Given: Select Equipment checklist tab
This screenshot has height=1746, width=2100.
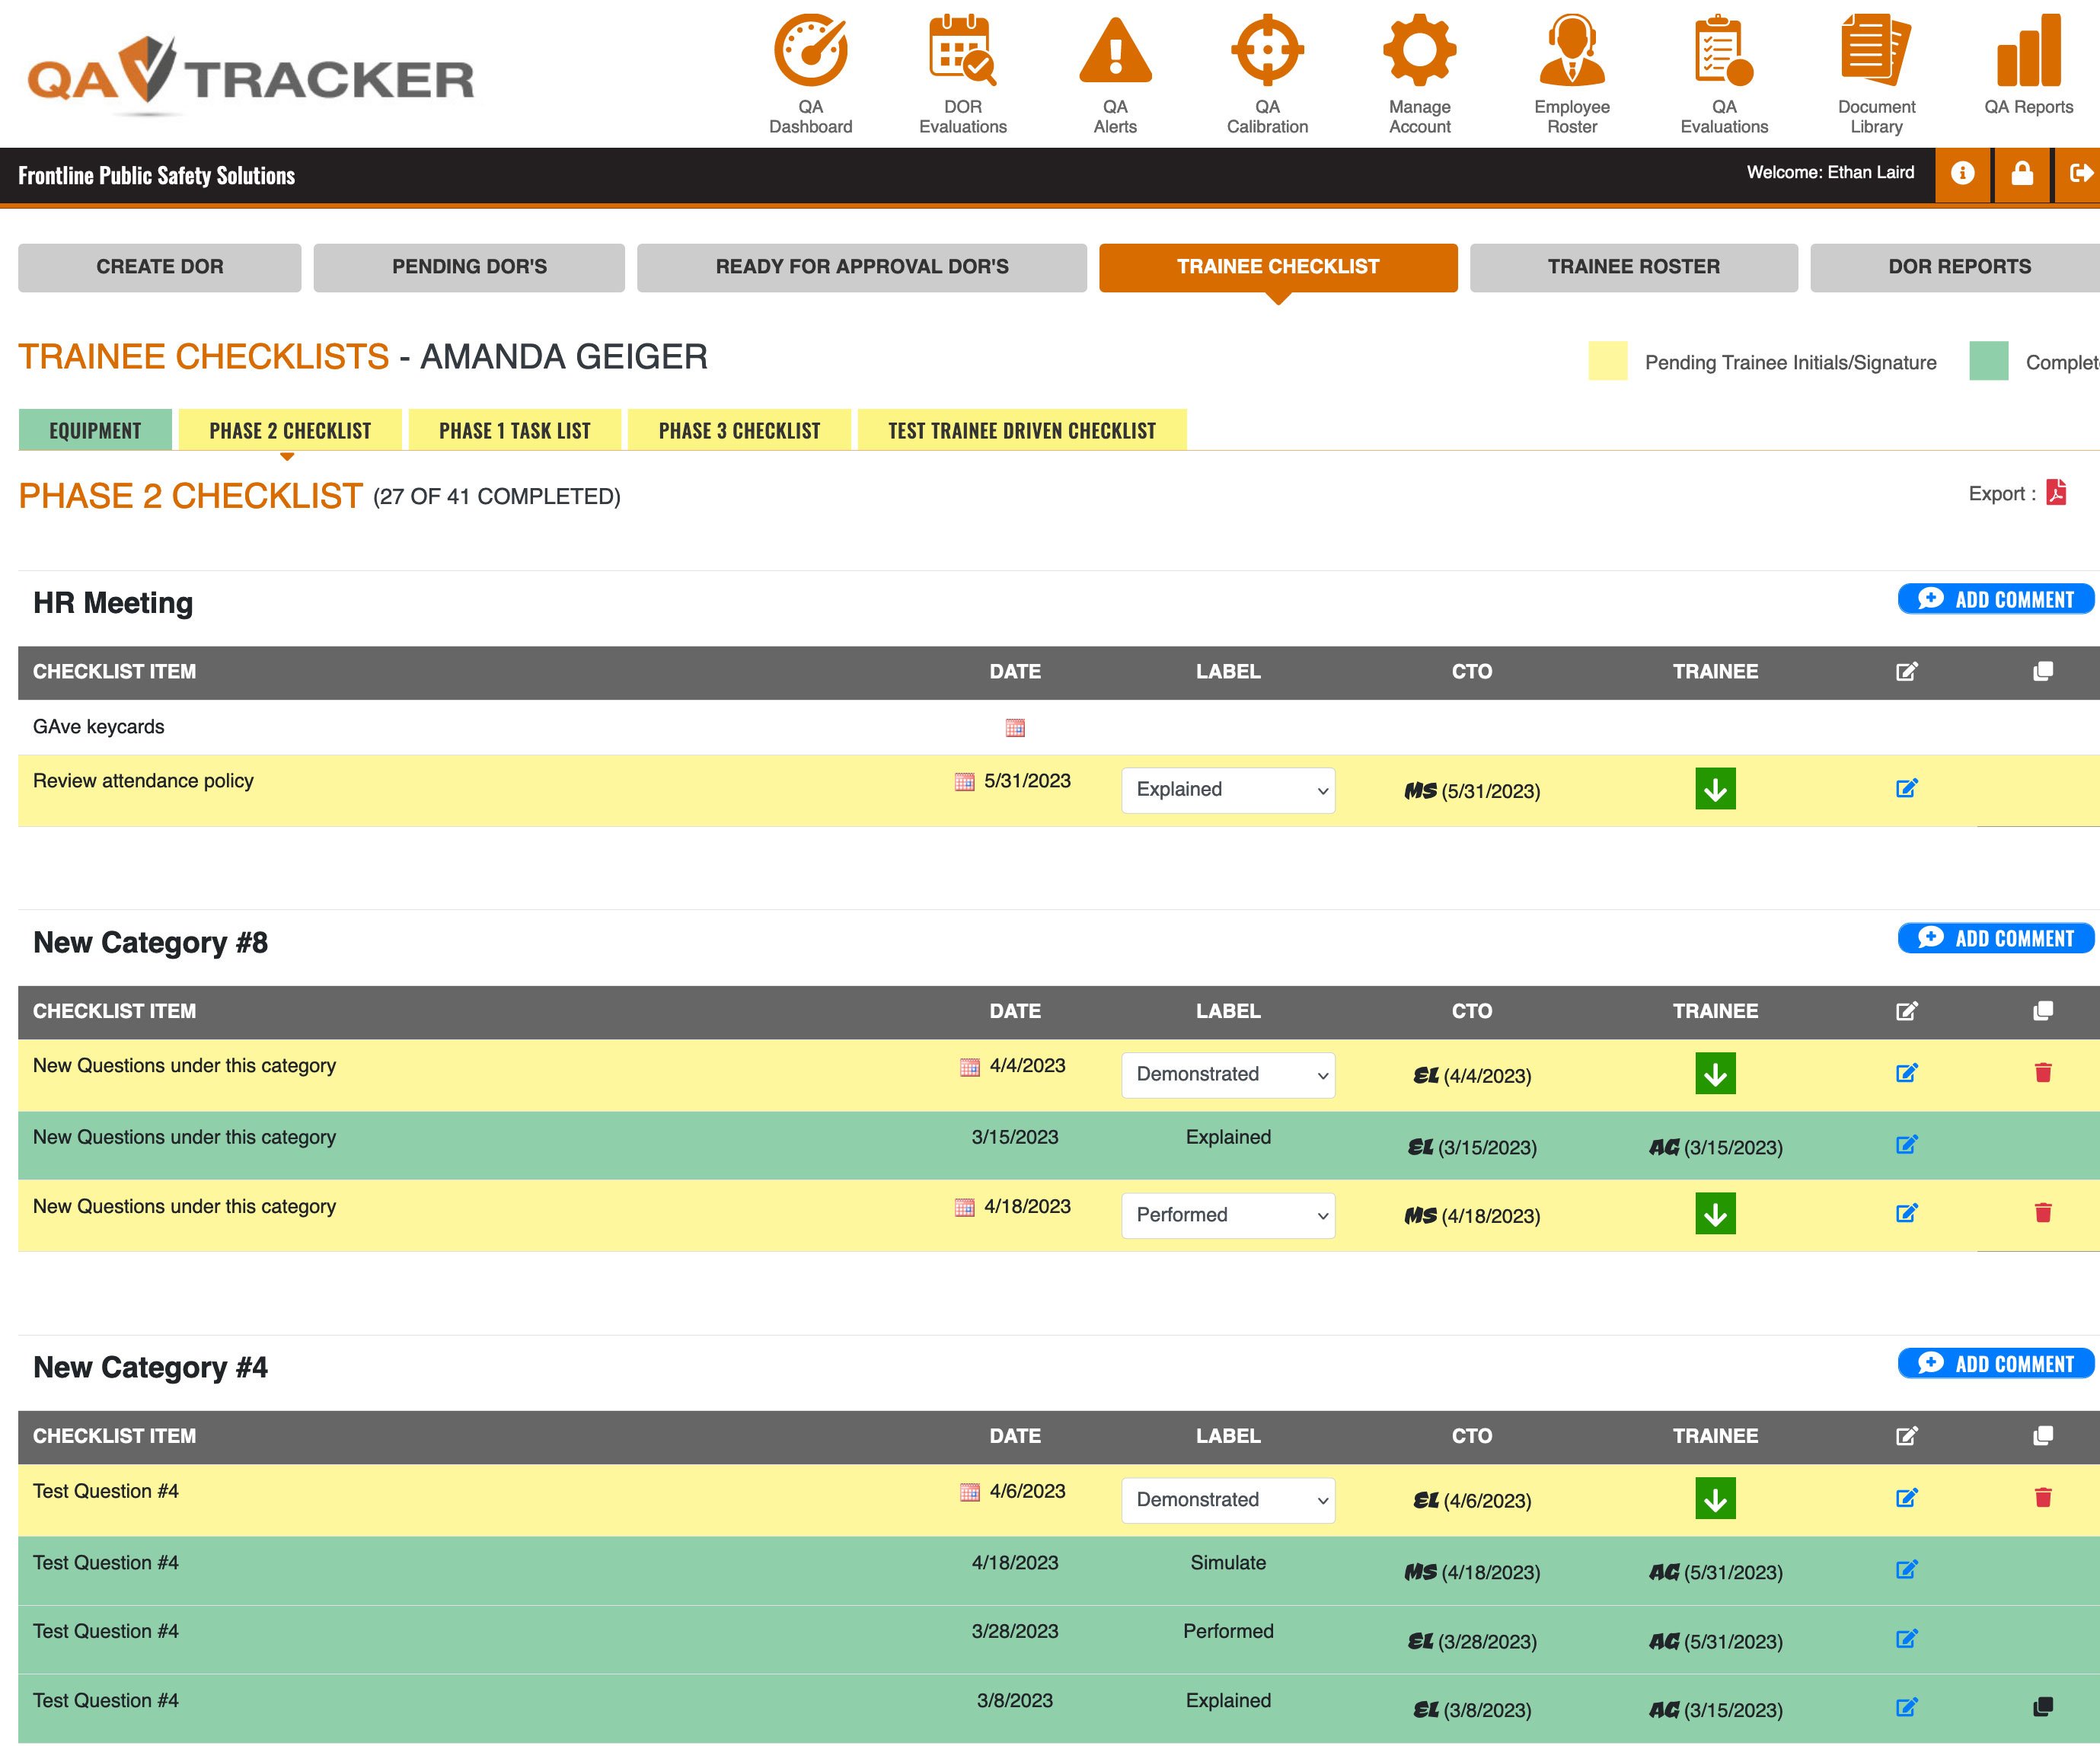Looking at the screenshot, I should click(95, 430).
